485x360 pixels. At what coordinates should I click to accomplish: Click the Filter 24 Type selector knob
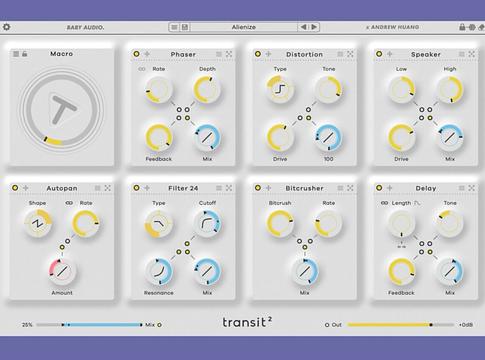[x=159, y=223]
